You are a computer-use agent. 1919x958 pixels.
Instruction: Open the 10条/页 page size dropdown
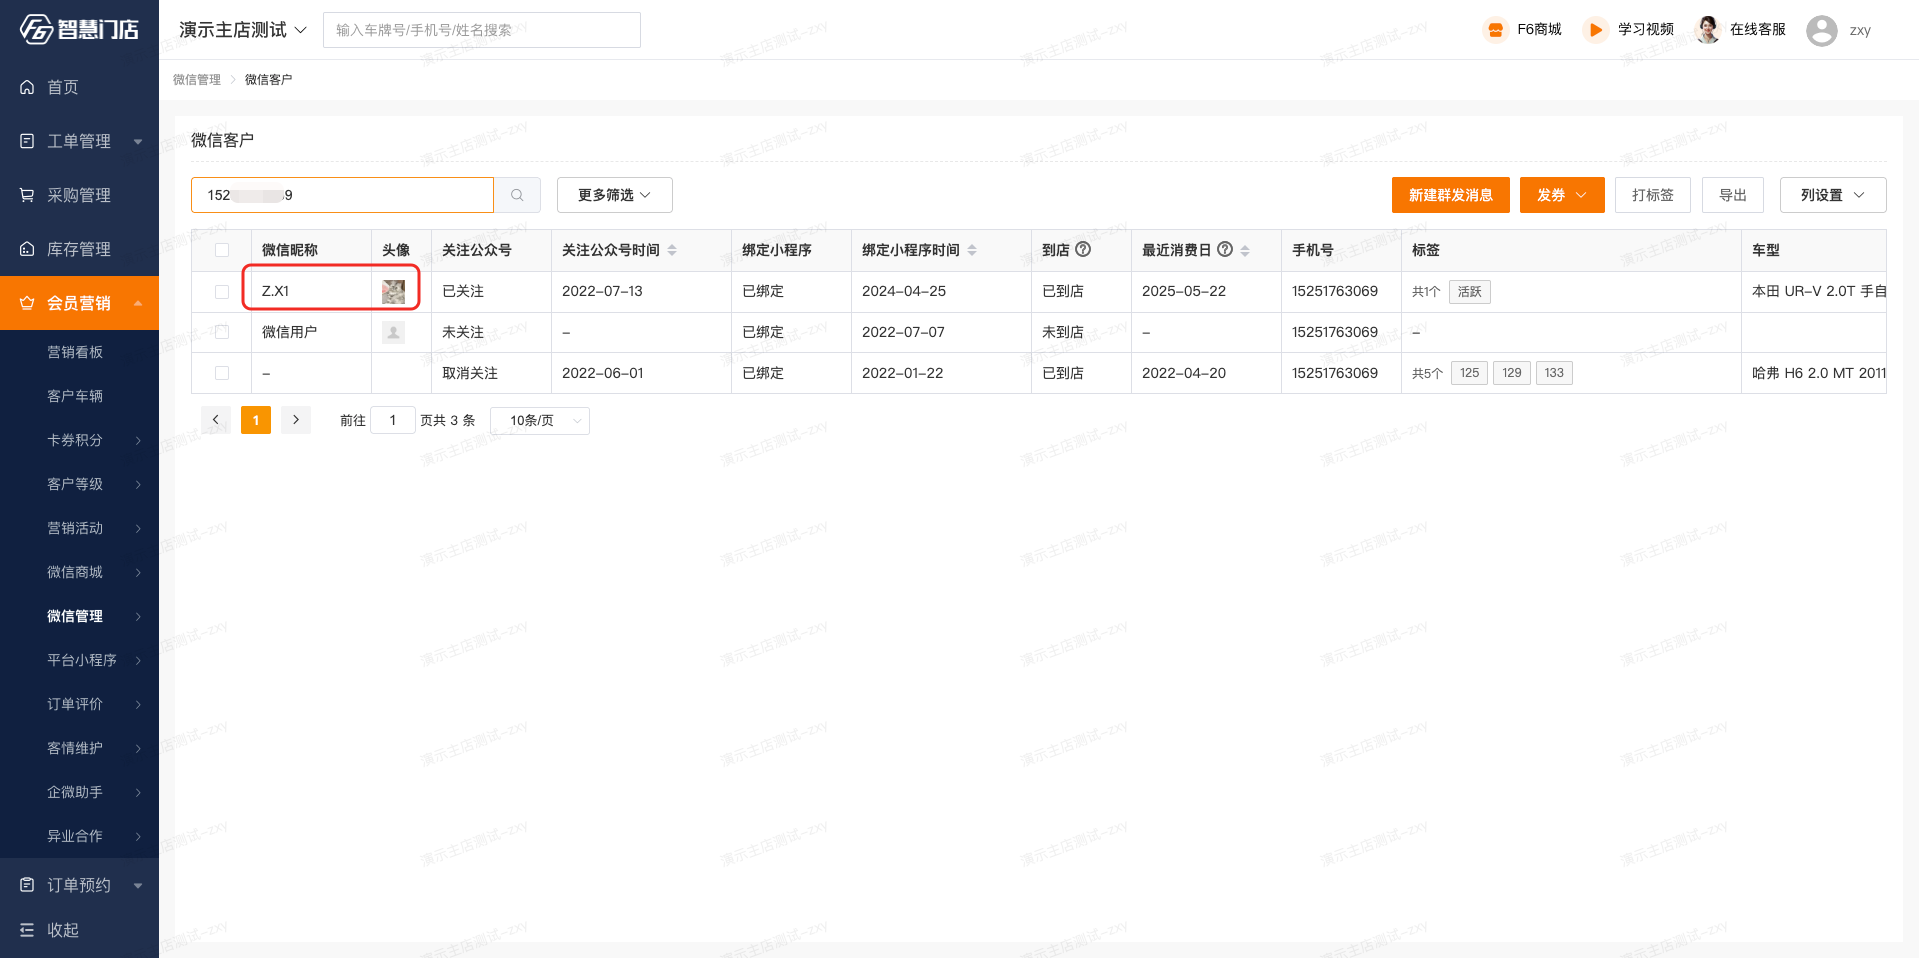540,421
